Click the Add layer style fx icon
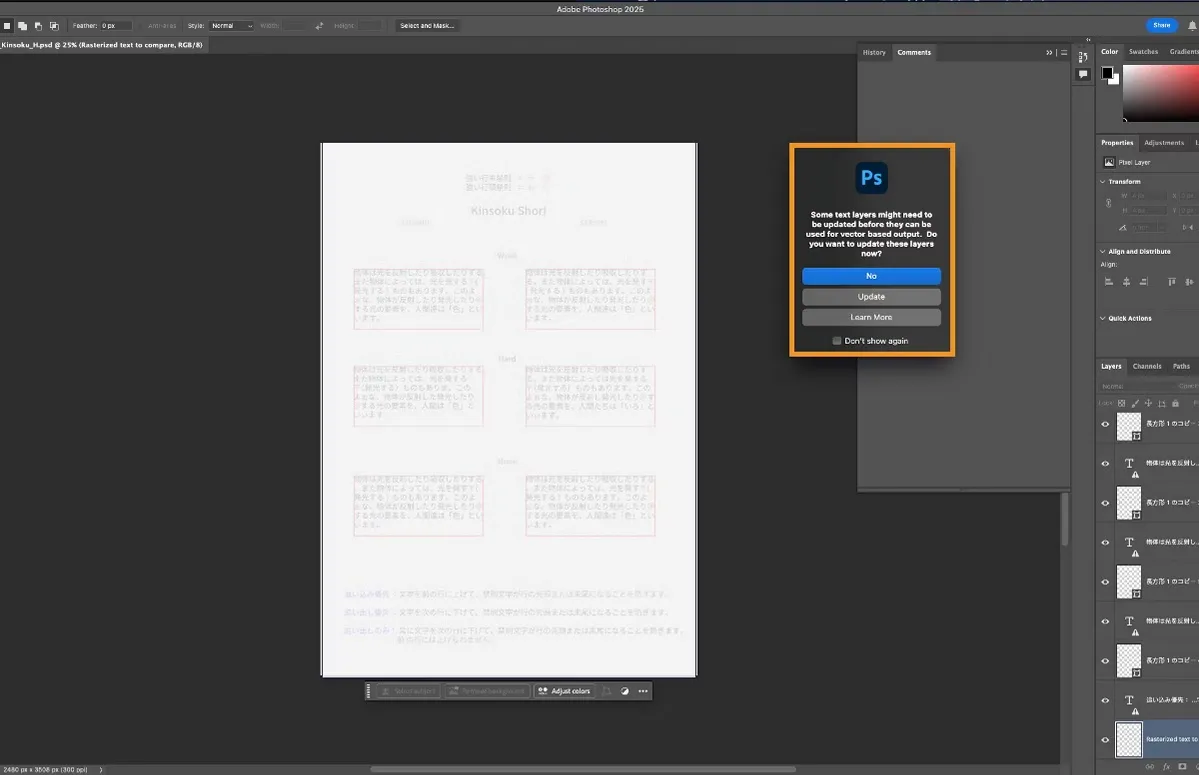The width and height of the screenshot is (1199, 775). click(x=1166, y=766)
